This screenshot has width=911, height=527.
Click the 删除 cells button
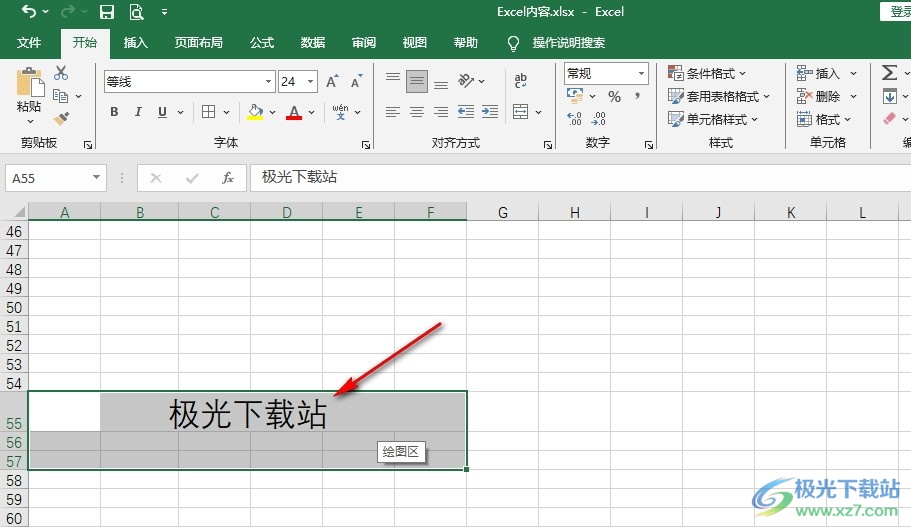point(819,96)
